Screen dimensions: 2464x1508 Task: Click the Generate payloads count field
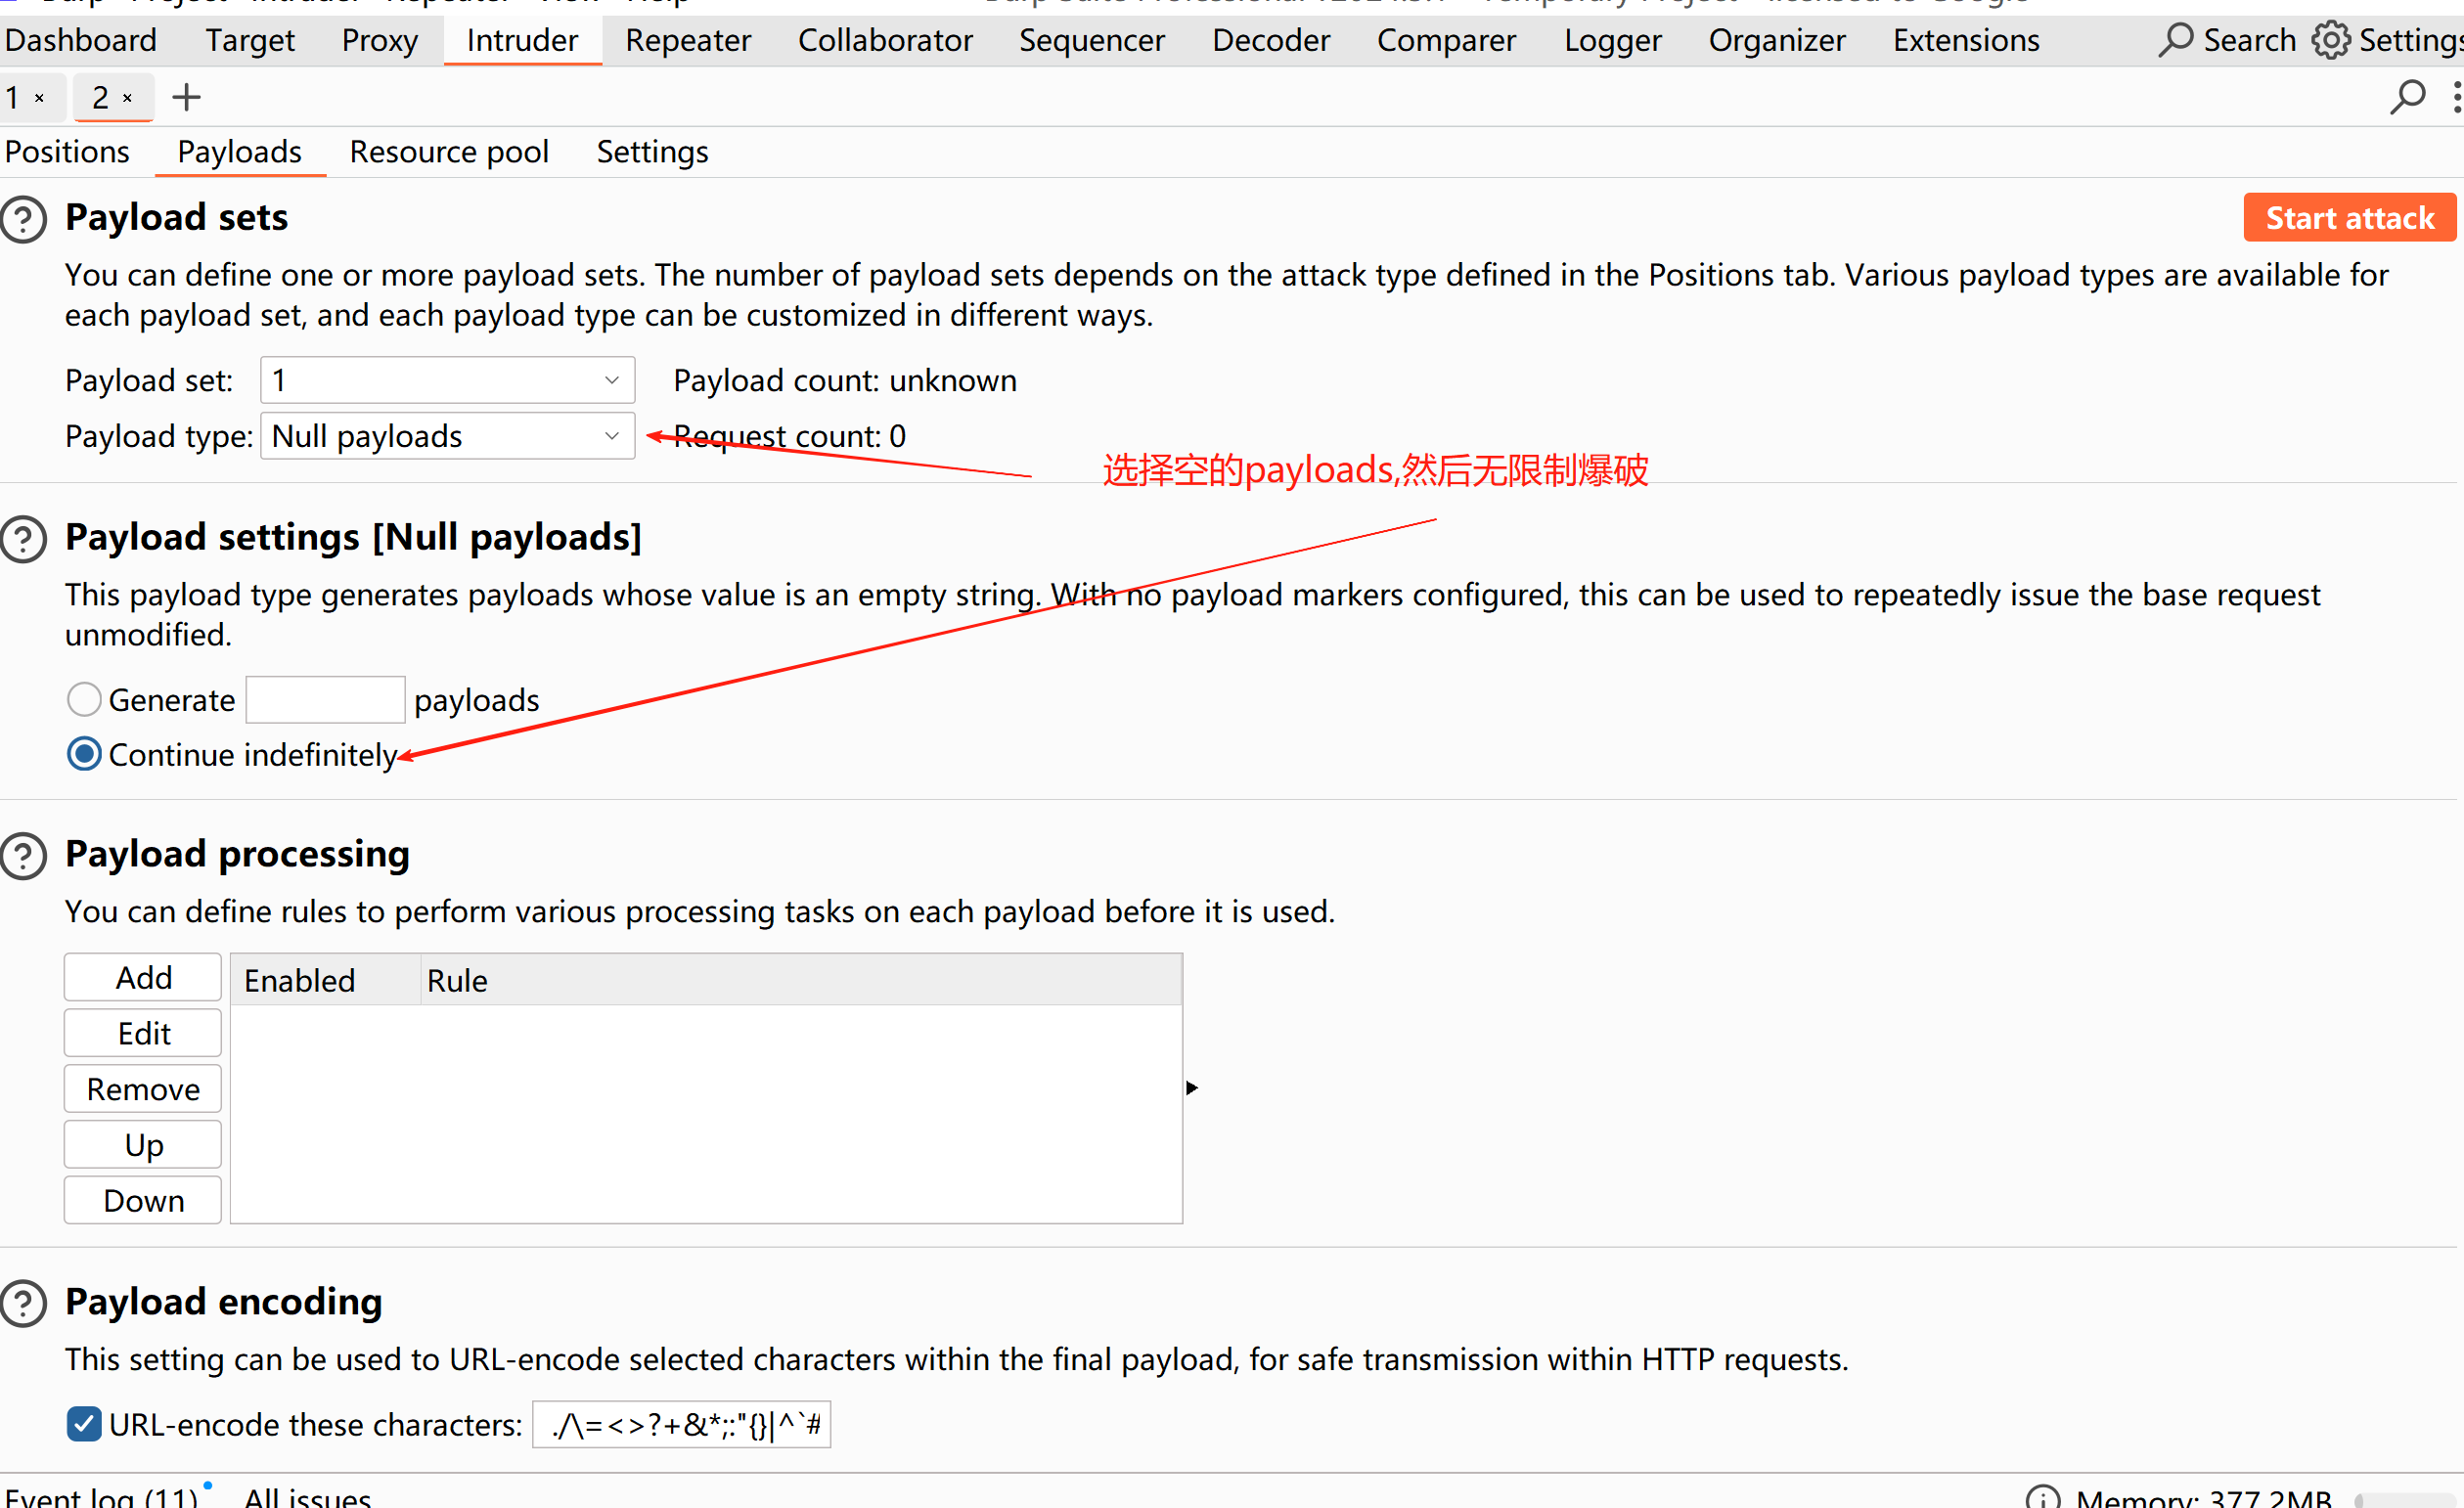325,700
